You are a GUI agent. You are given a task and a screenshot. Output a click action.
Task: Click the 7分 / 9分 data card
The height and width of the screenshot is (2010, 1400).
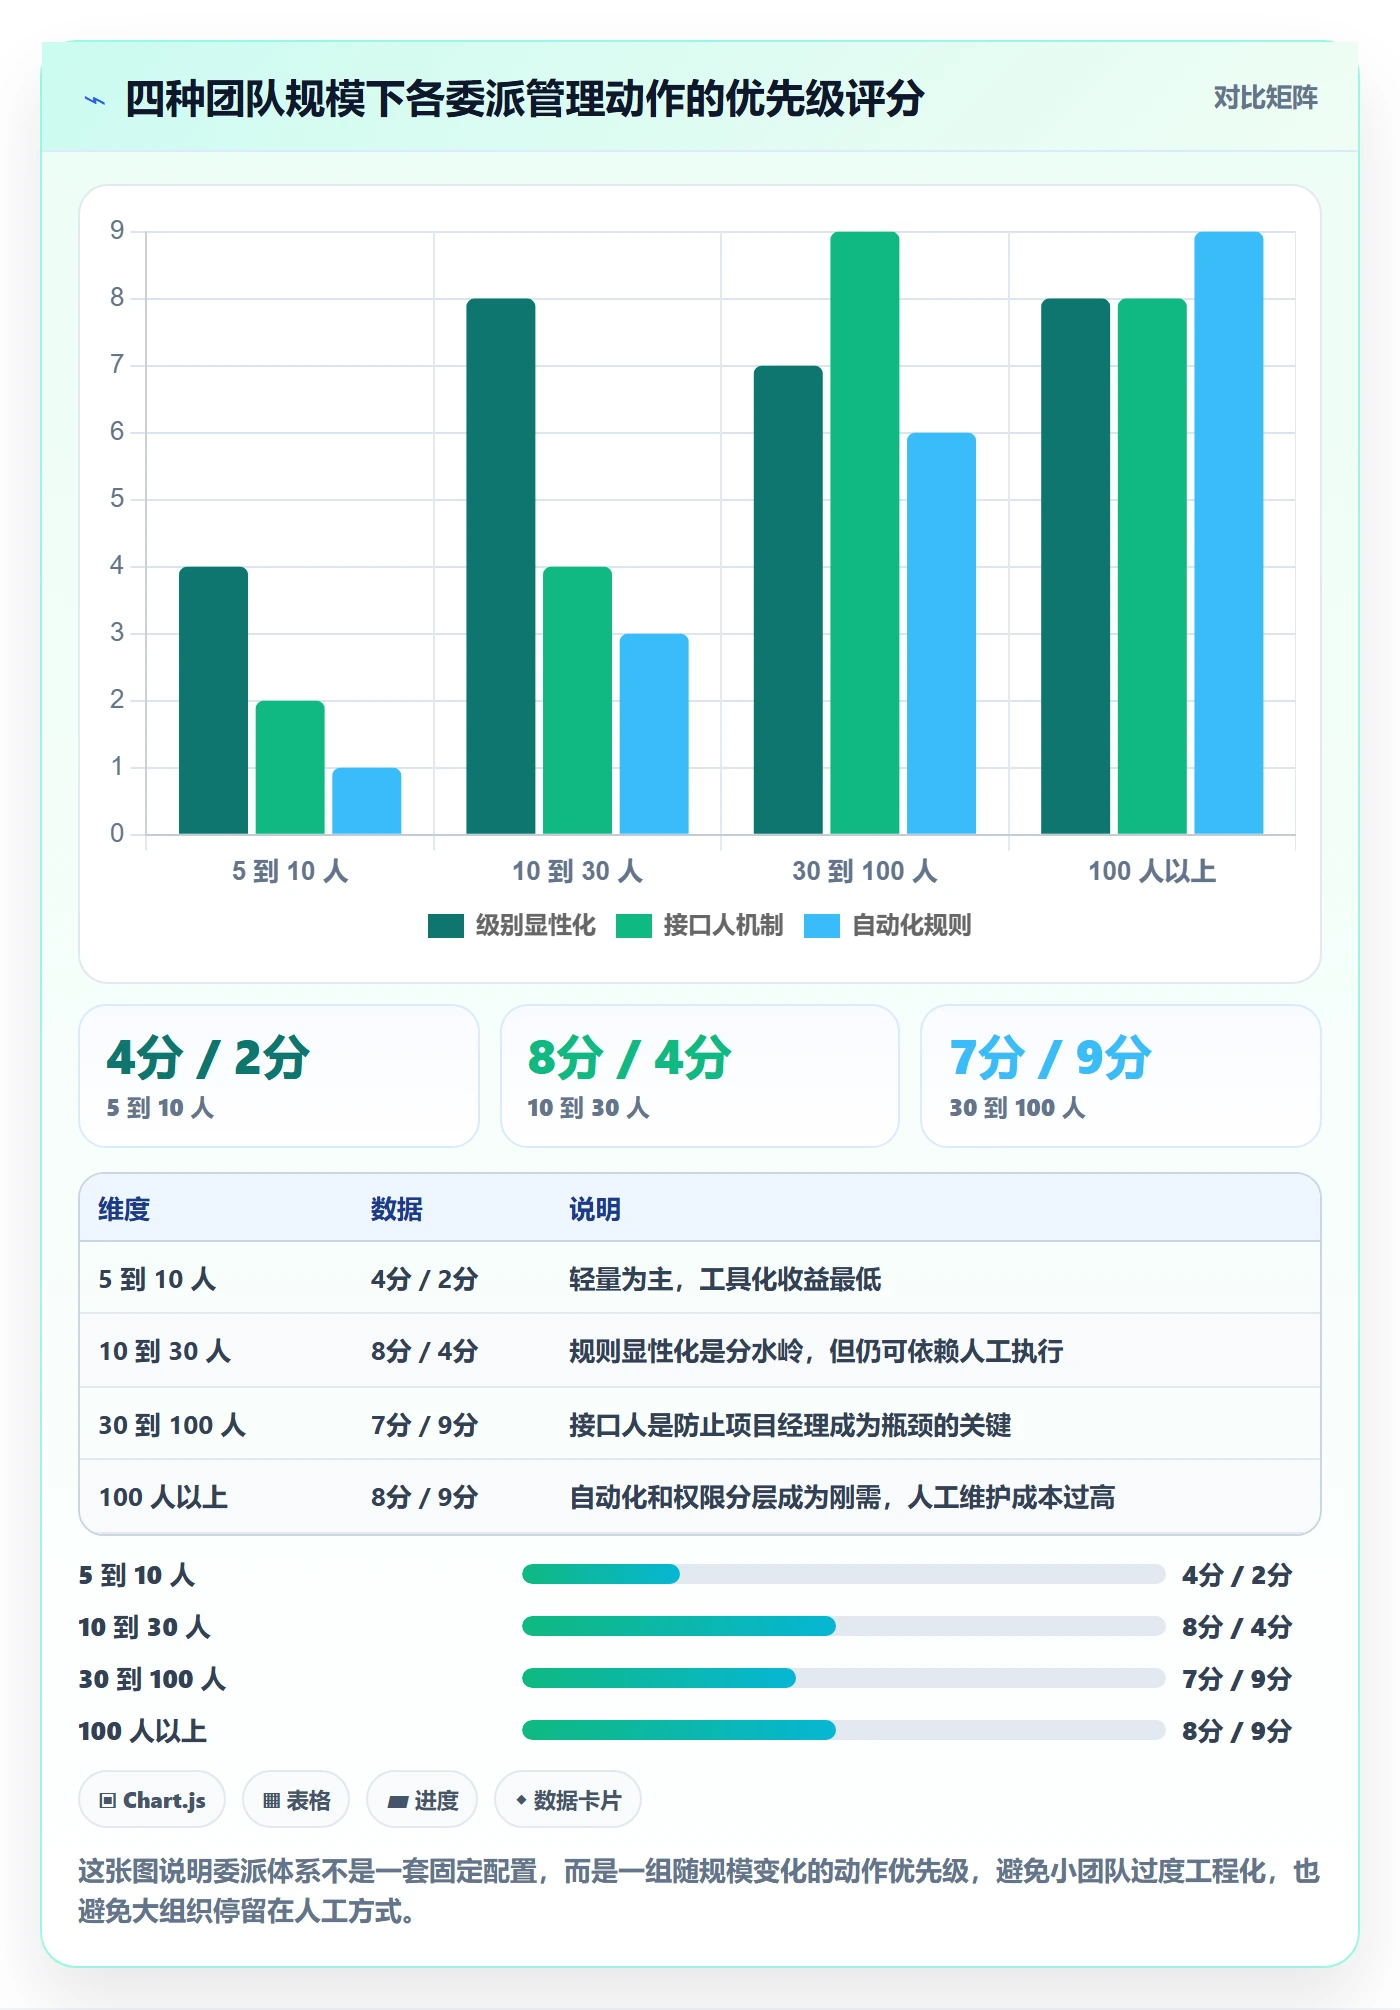click(x=1121, y=1076)
